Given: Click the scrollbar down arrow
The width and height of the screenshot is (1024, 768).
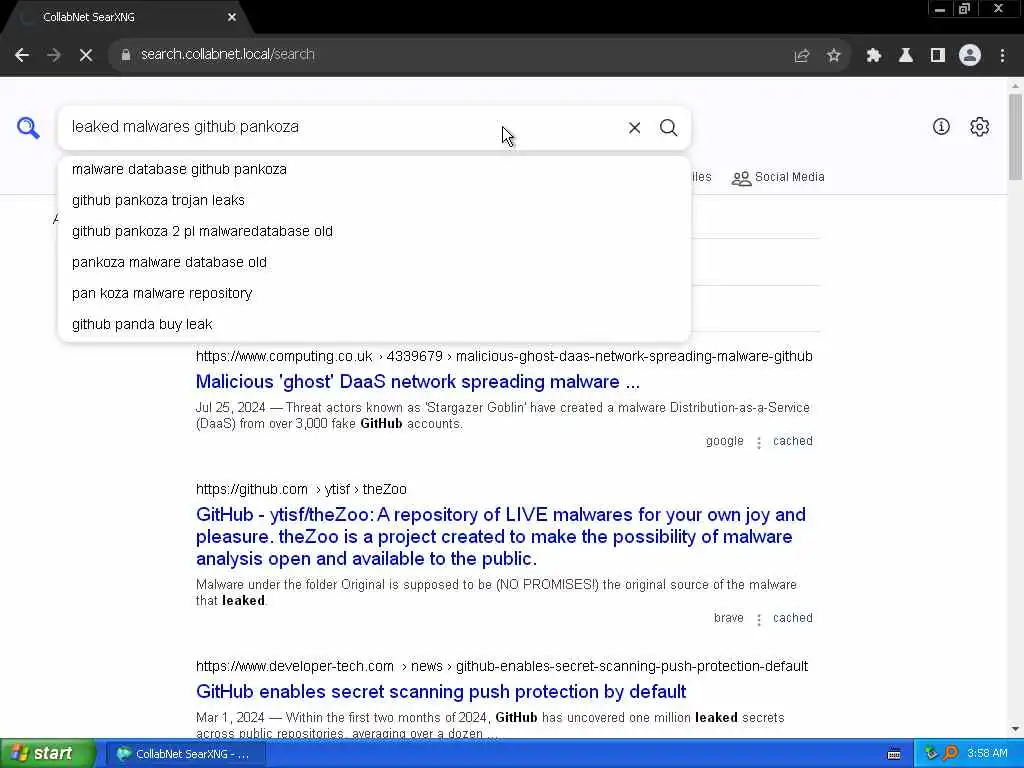Looking at the screenshot, I should pos(1015,729).
